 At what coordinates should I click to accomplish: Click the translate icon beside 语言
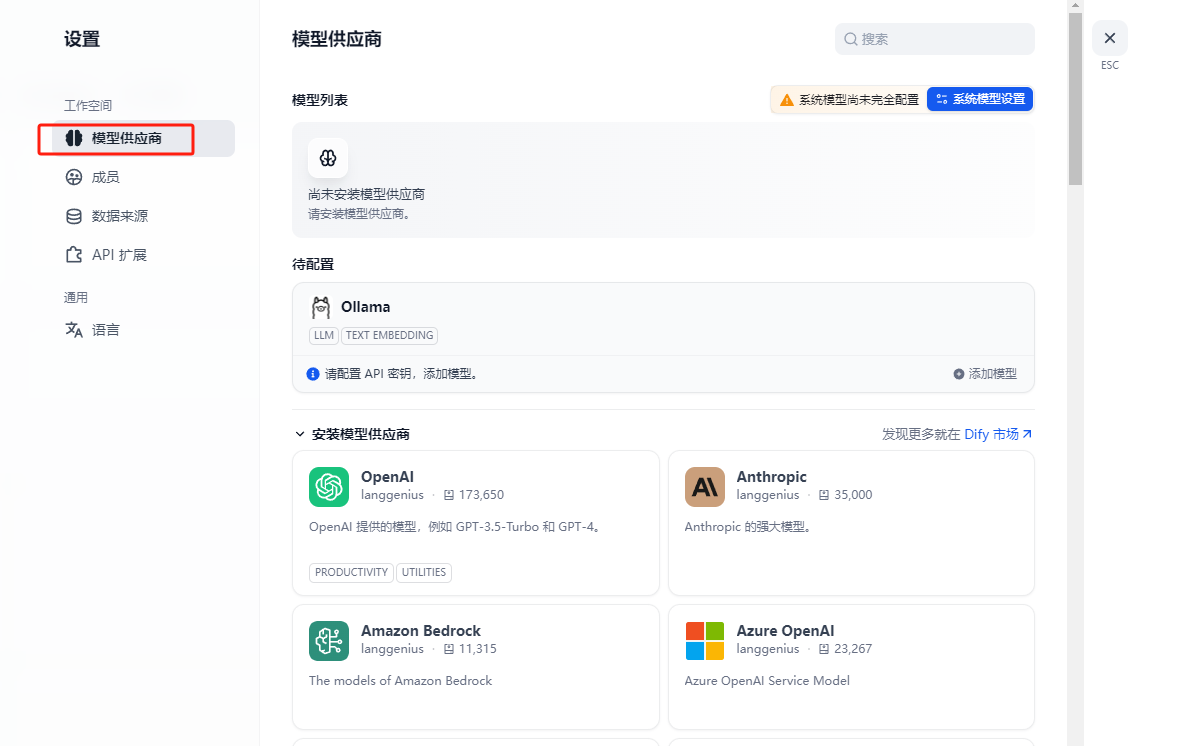tap(74, 330)
